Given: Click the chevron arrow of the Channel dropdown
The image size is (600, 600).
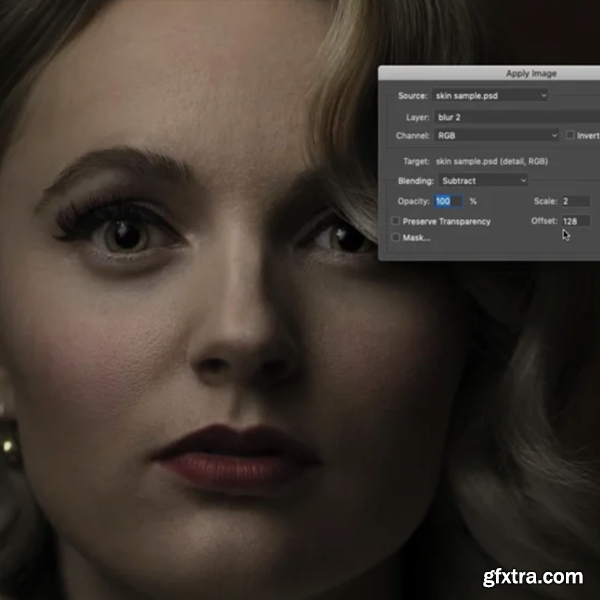Looking at the screenshot, I should pyautogui.click(x=554, y=135).
